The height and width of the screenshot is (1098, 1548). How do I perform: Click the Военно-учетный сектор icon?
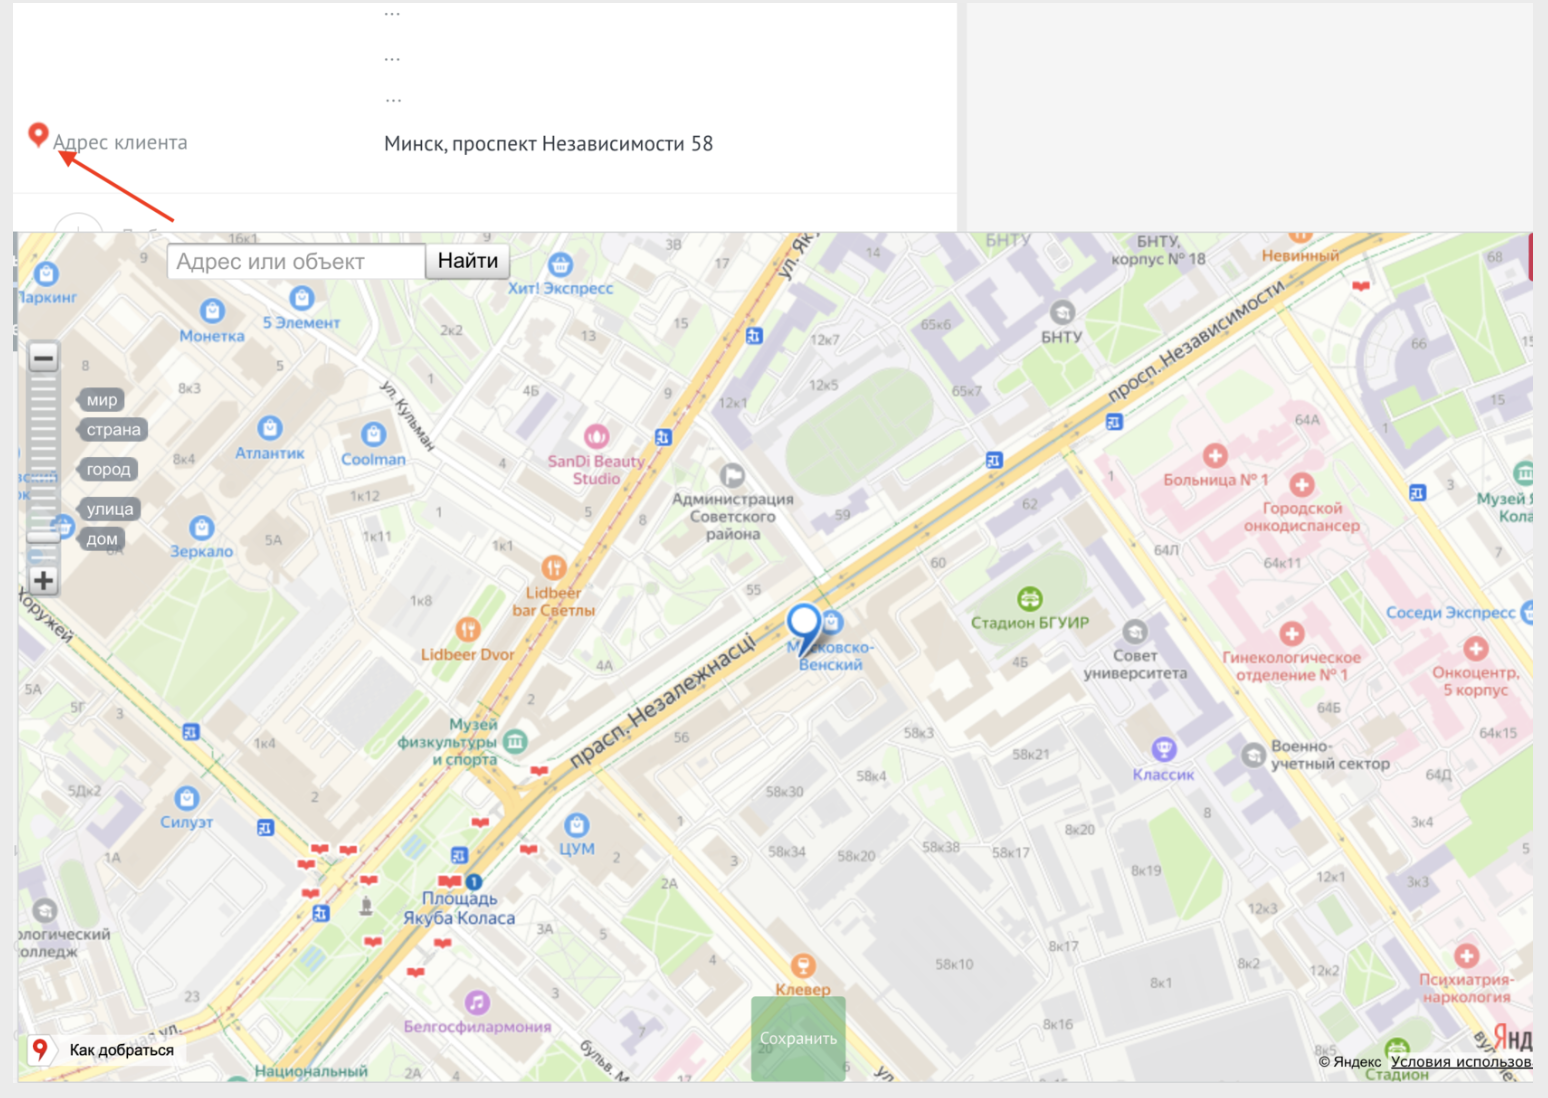[1253, 755]
